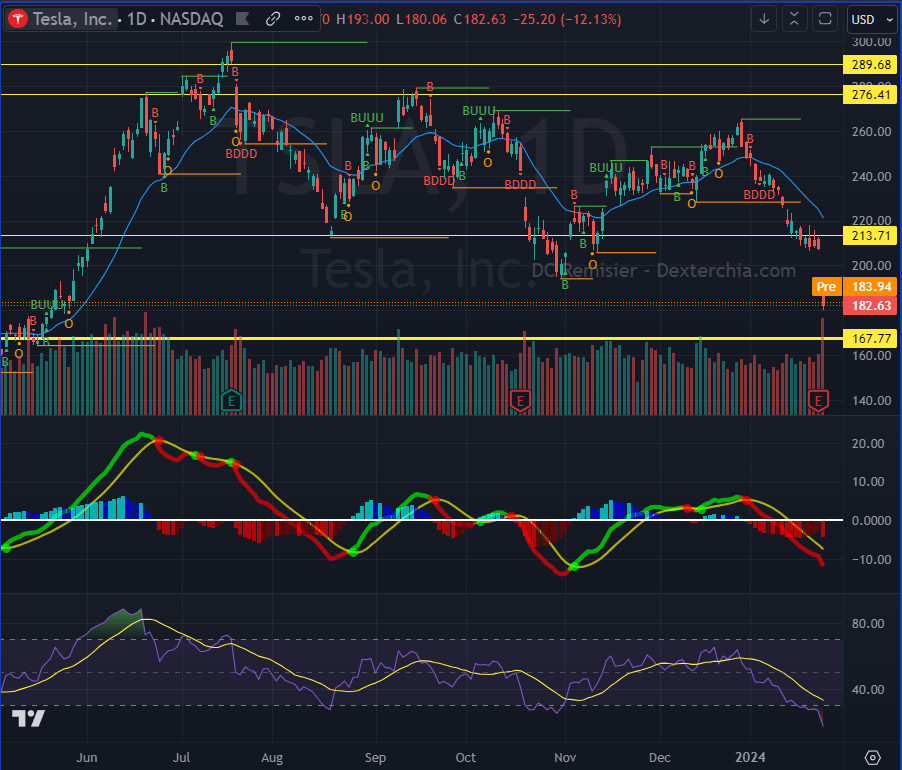902x770 pixels.
Task: Collapse pane with double-chevron button
Action: (x=794, y=19)
